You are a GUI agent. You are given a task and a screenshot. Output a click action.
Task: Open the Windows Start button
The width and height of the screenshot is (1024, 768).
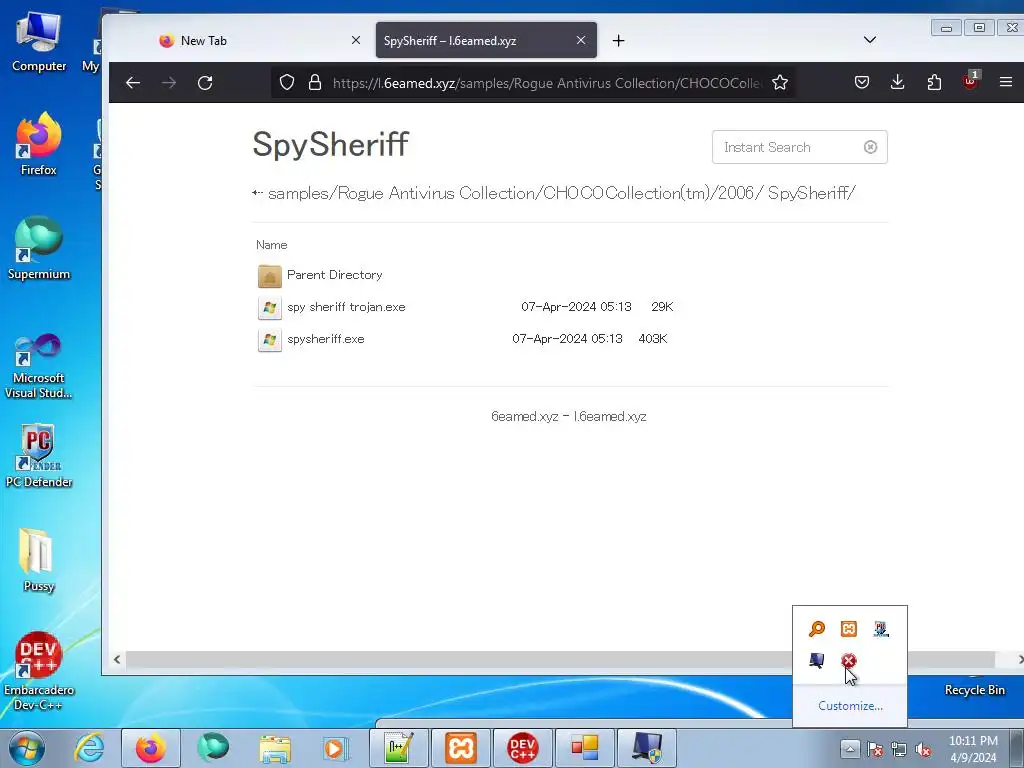(27, 748)
